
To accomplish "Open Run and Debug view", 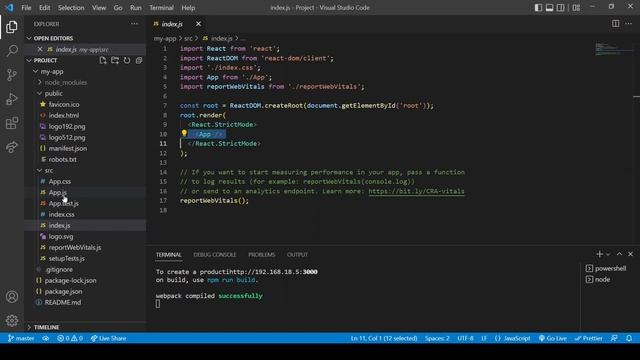I will (x=12, y=99).
